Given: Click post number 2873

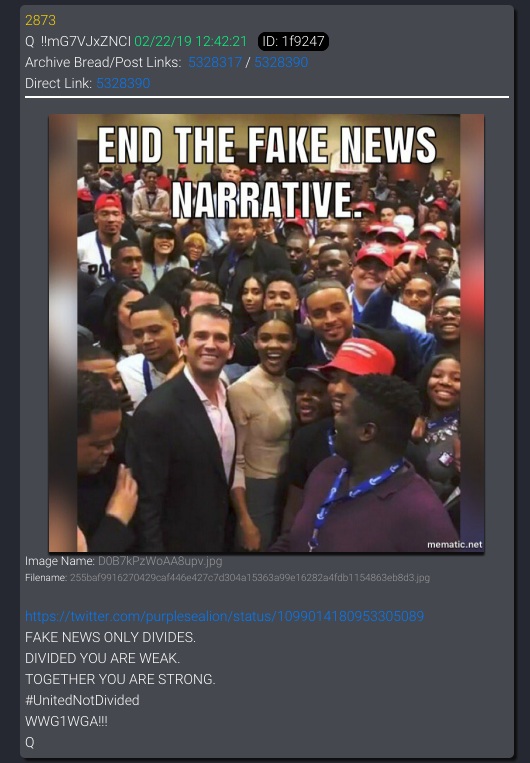Looking at the screenshot, I should (x=40, y=20).
